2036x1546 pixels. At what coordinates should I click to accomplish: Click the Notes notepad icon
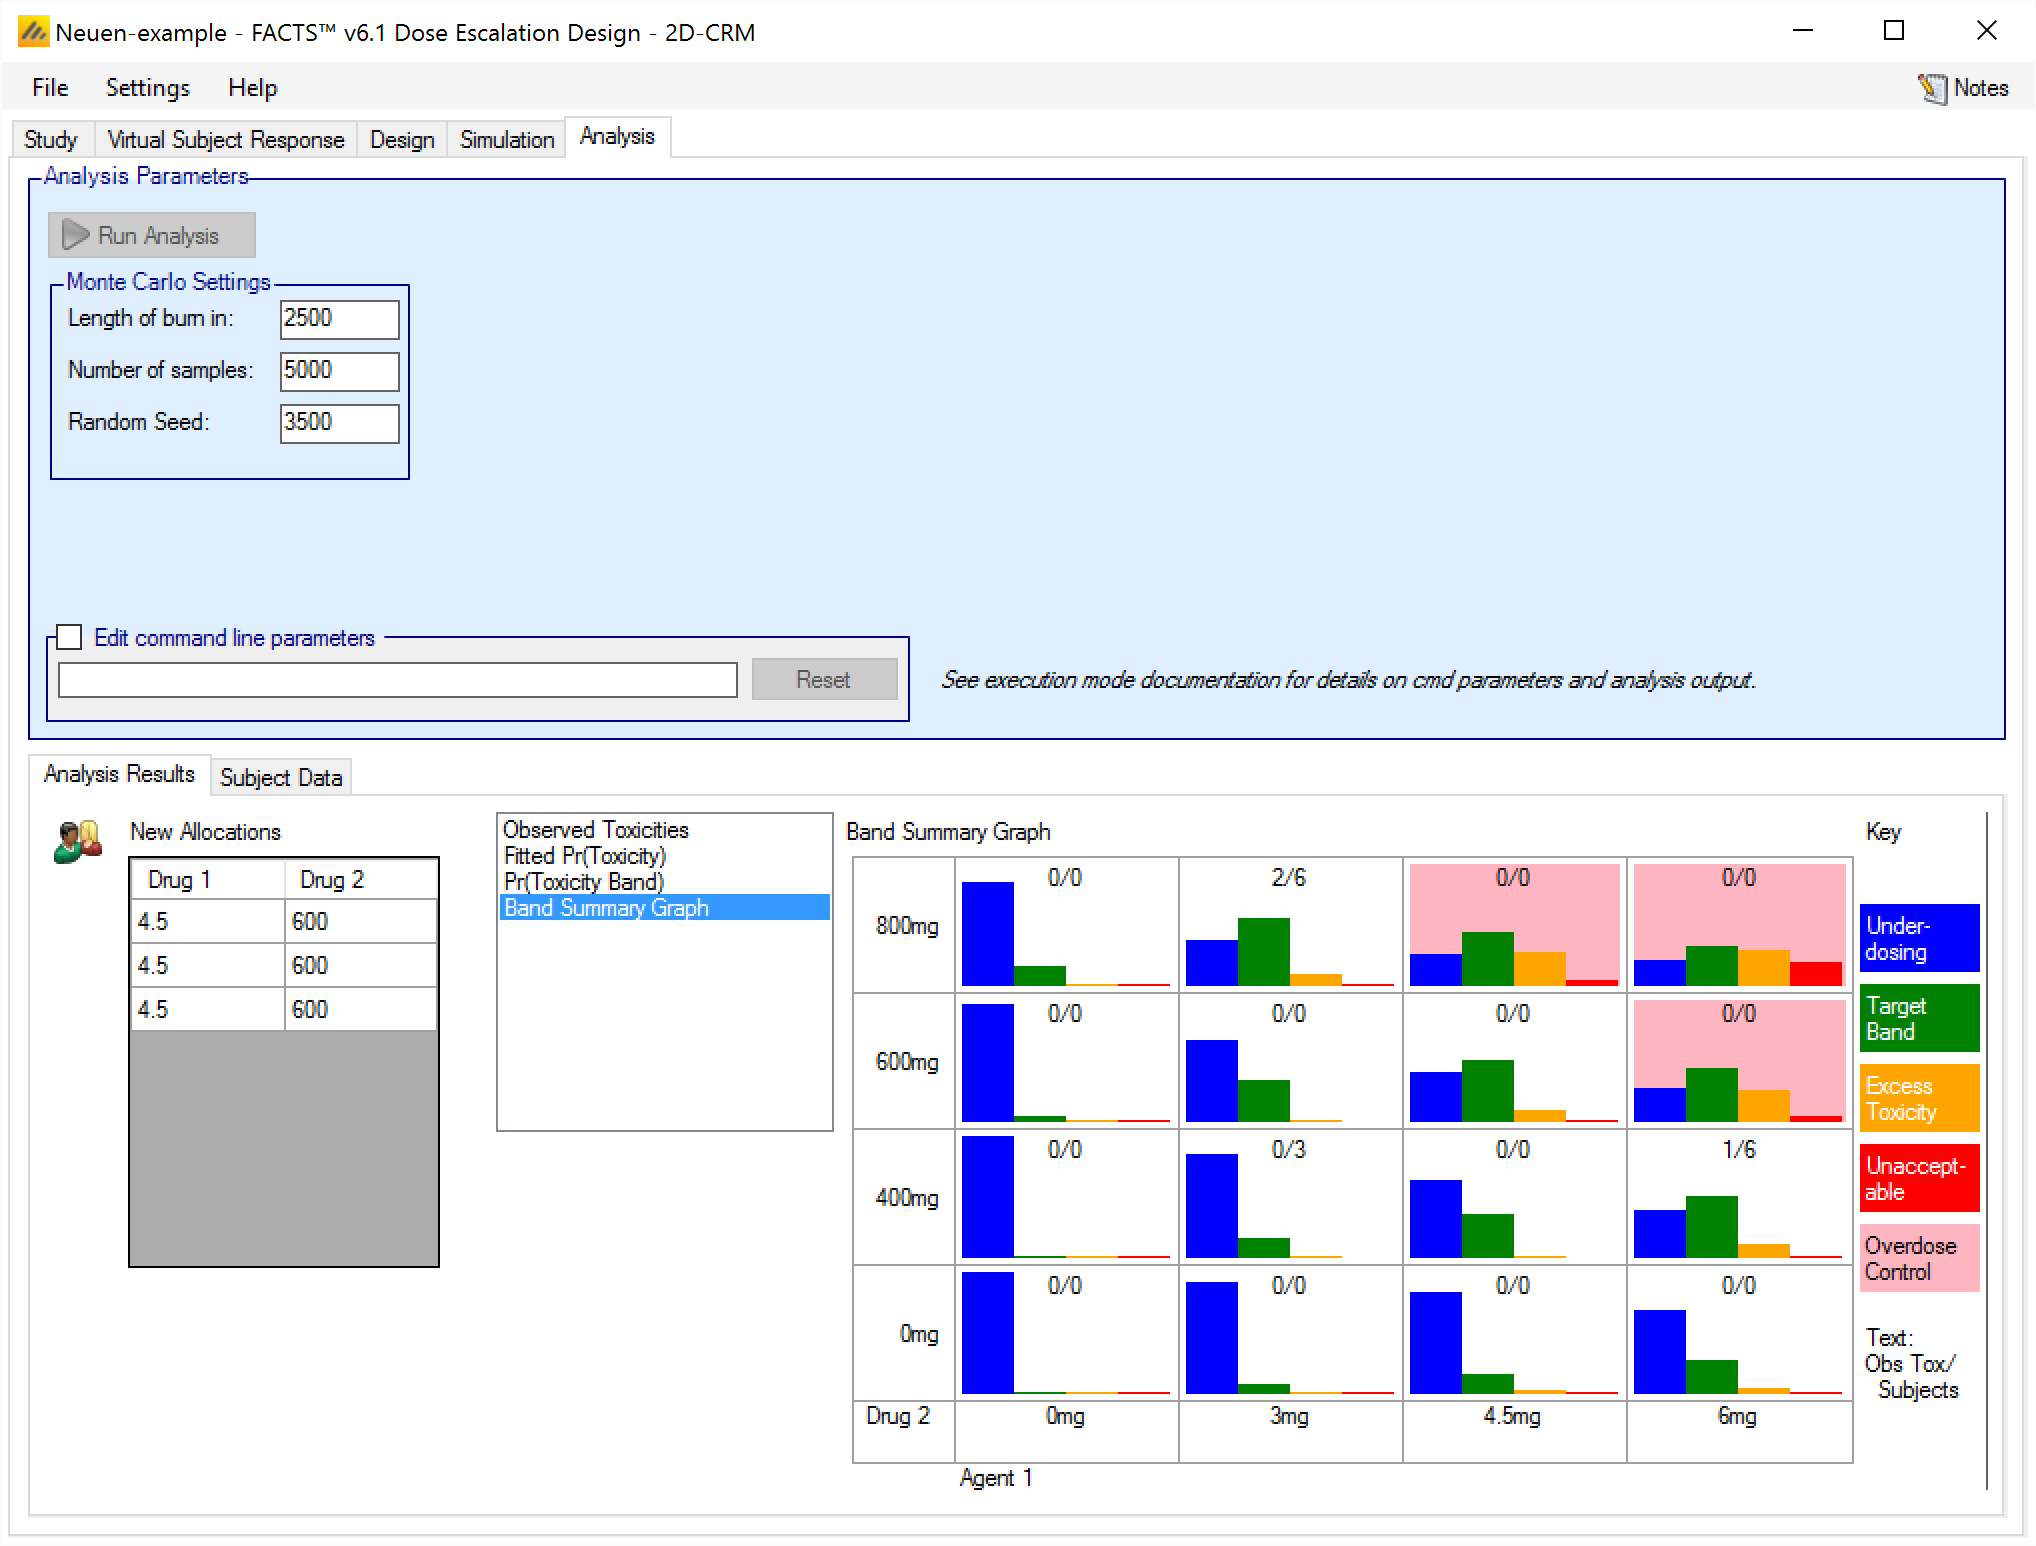click(x=1932, y=89)
